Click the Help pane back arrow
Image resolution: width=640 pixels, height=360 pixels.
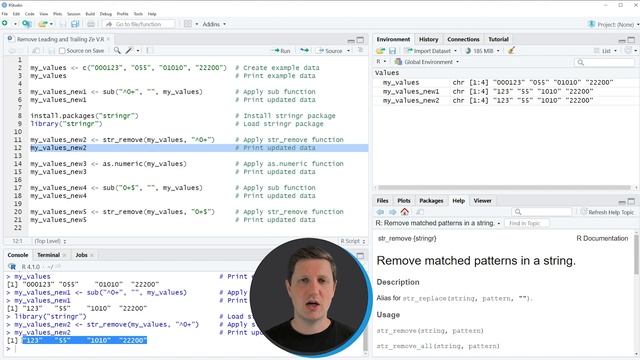[380, 212]
